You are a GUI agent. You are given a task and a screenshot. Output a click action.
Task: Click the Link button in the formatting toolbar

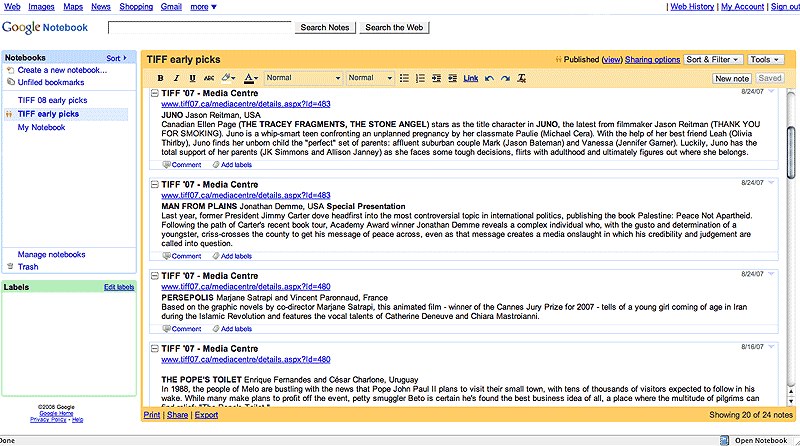pyautogui.click(x=470, y=78)
